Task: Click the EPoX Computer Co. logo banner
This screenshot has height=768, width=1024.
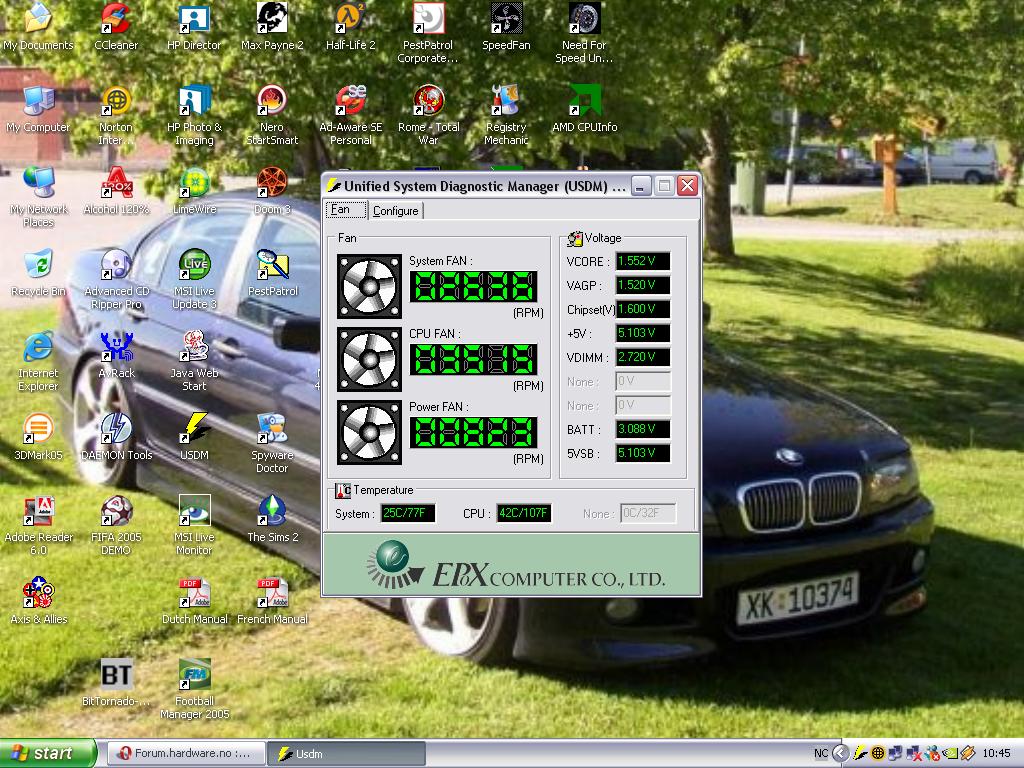Action: [512, 564]
